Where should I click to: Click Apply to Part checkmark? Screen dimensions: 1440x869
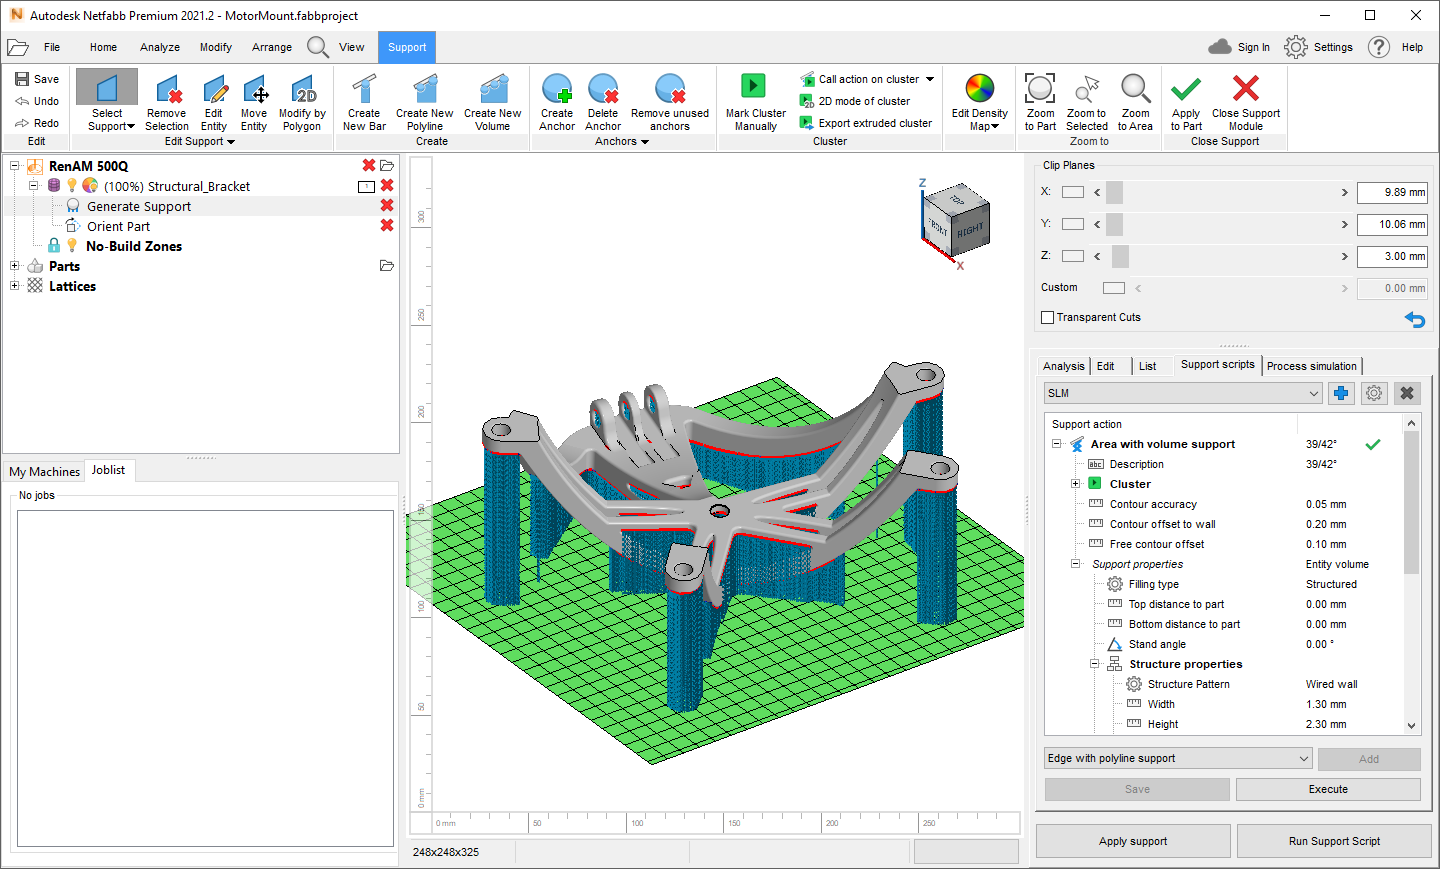tap(1186, 89)
